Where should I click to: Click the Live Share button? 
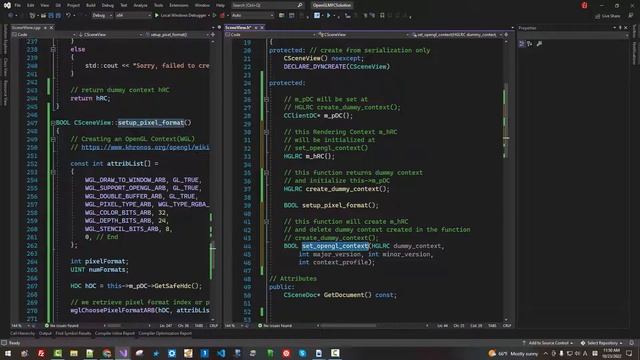click(x=607, y=16)
